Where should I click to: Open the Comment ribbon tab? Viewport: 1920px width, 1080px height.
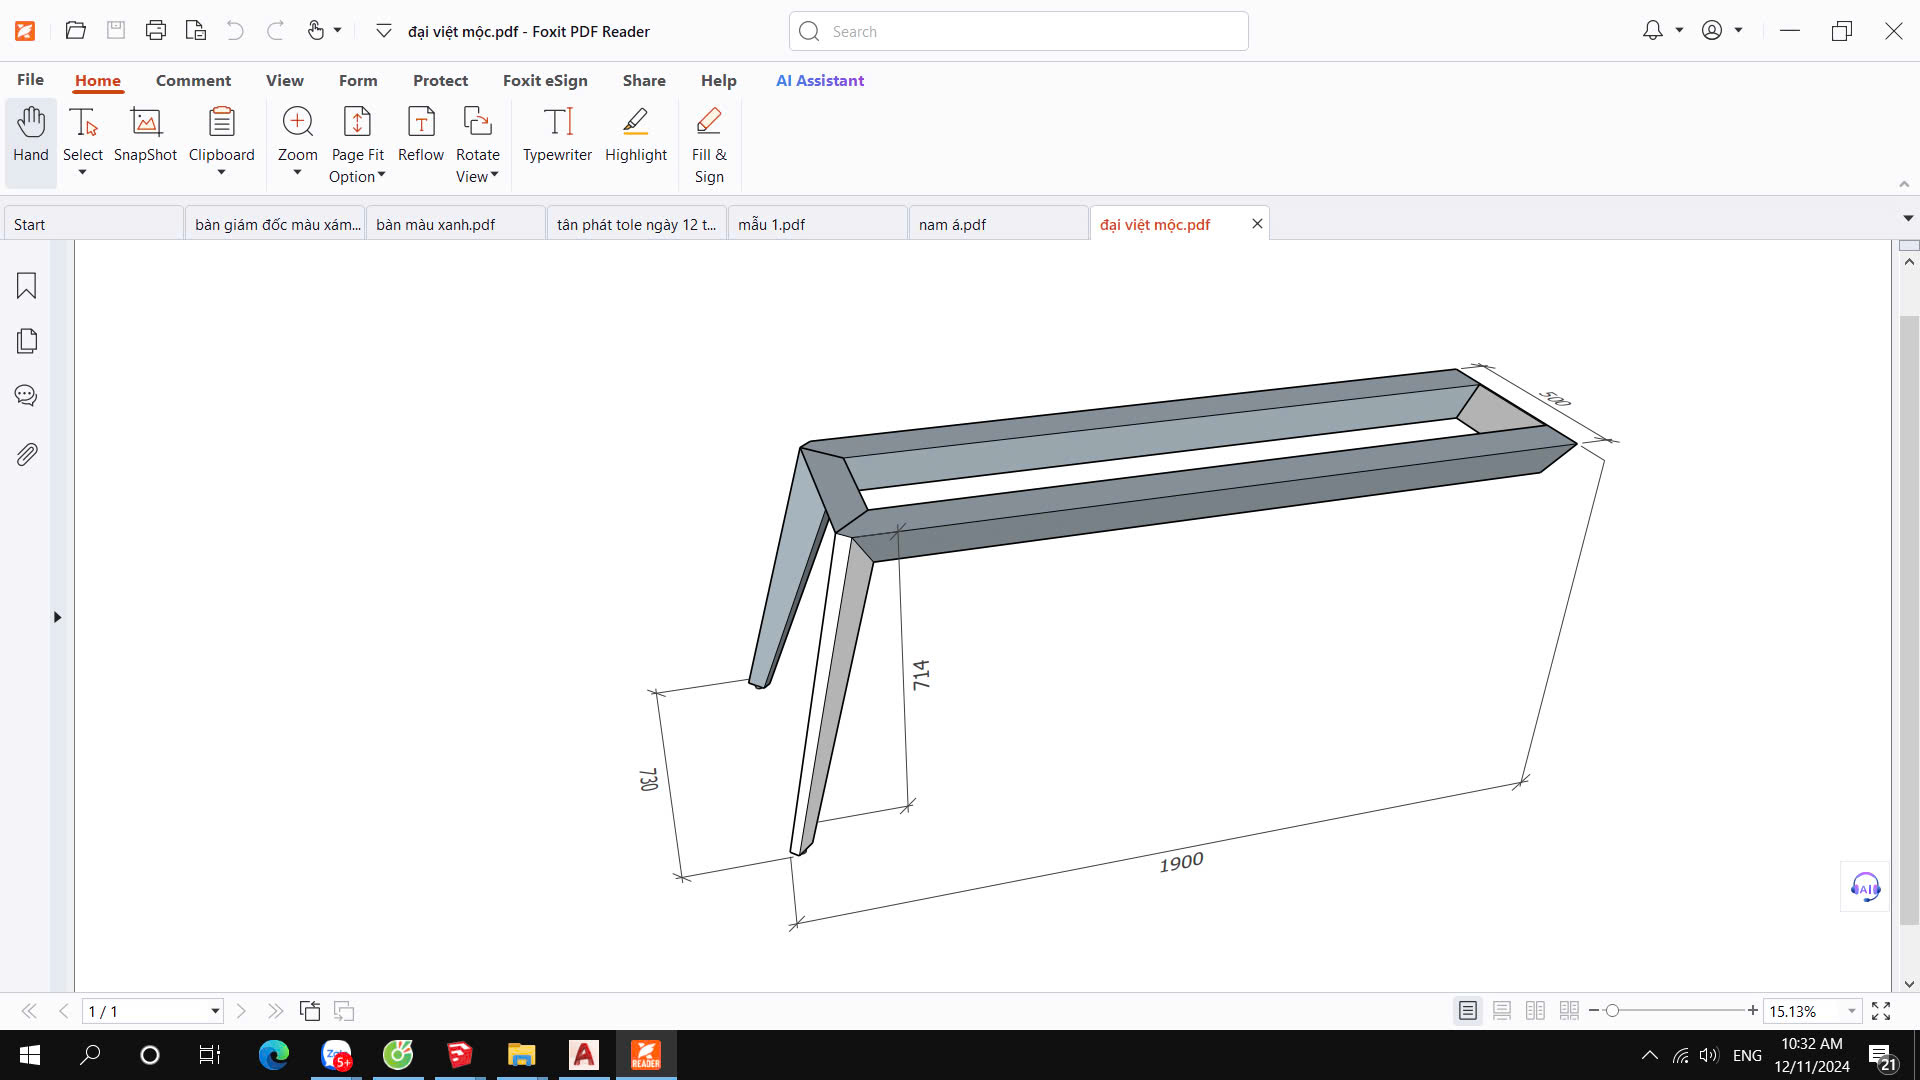click(x=193, y=80)
